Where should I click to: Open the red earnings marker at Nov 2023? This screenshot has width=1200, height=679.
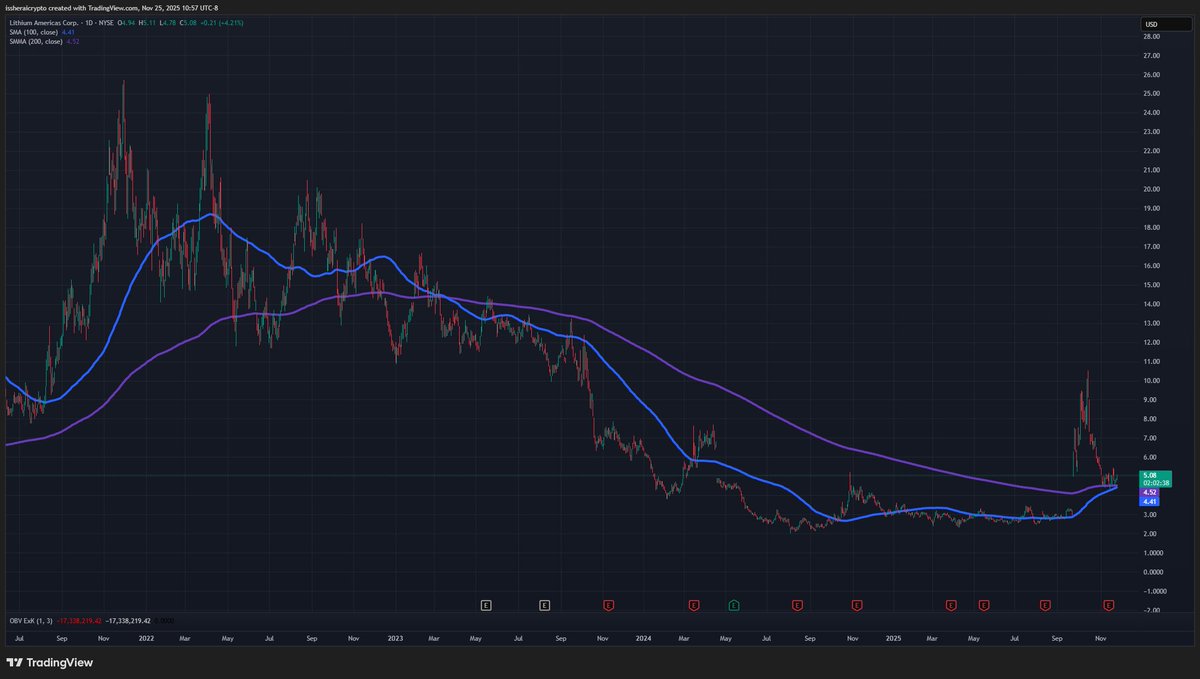[608, 605]
